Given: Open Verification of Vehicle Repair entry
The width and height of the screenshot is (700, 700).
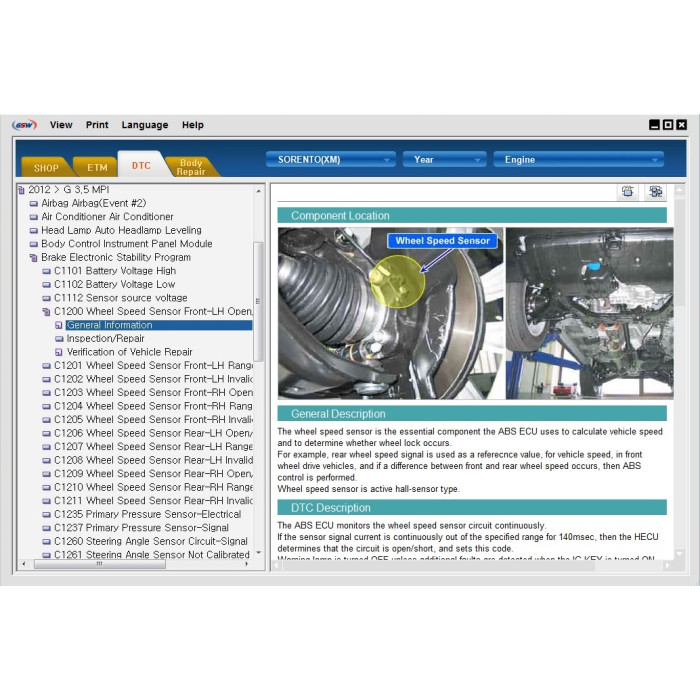Looking at the screenshot, I should point(129,352).
